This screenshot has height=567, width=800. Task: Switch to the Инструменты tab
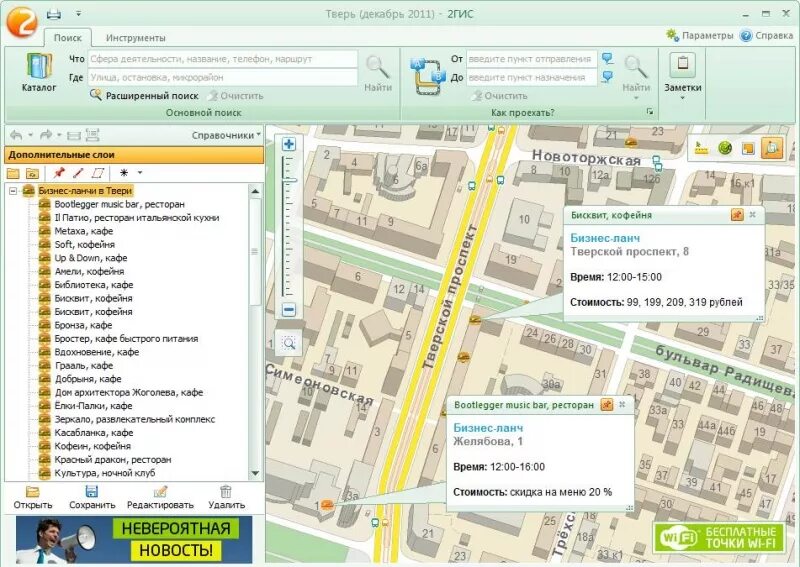click(135, 38)
